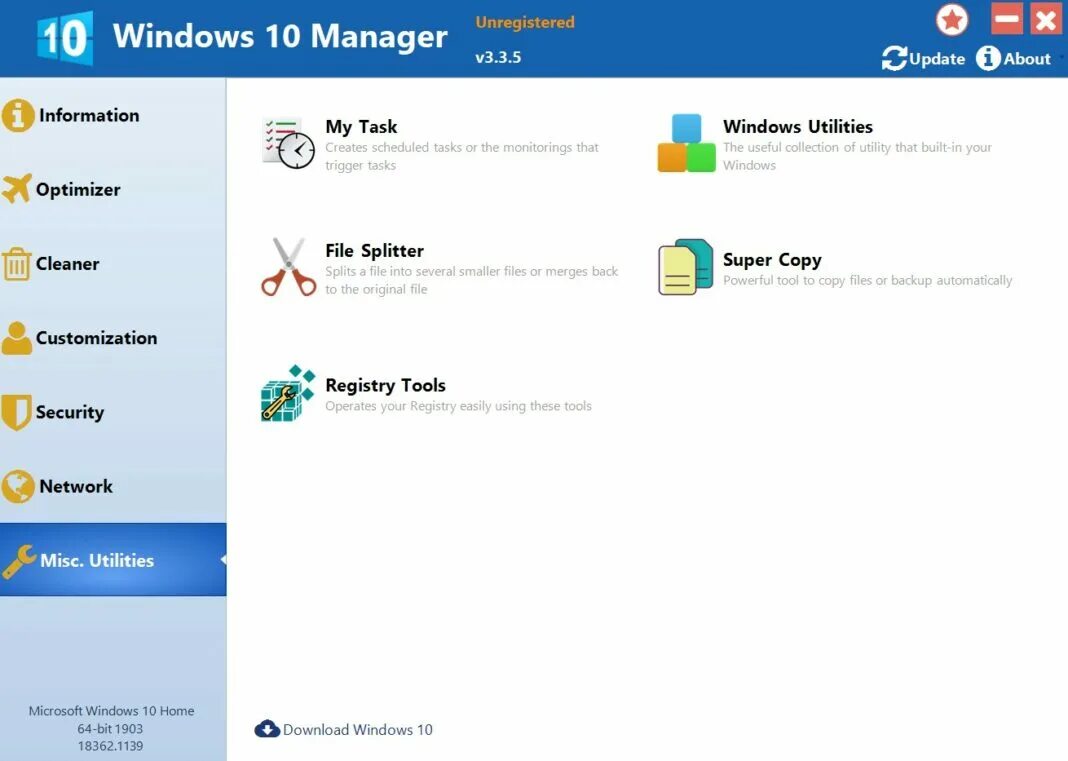Launch Super Copy documents icon
Screen dimensions: 1068x761
pos(685,266)
